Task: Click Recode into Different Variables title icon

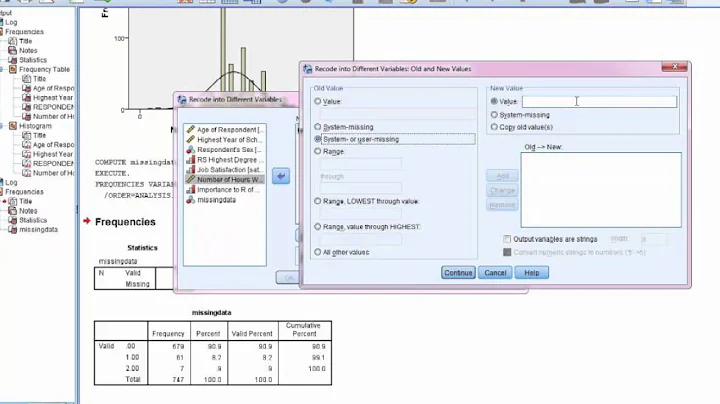Action: coord(182,99)
